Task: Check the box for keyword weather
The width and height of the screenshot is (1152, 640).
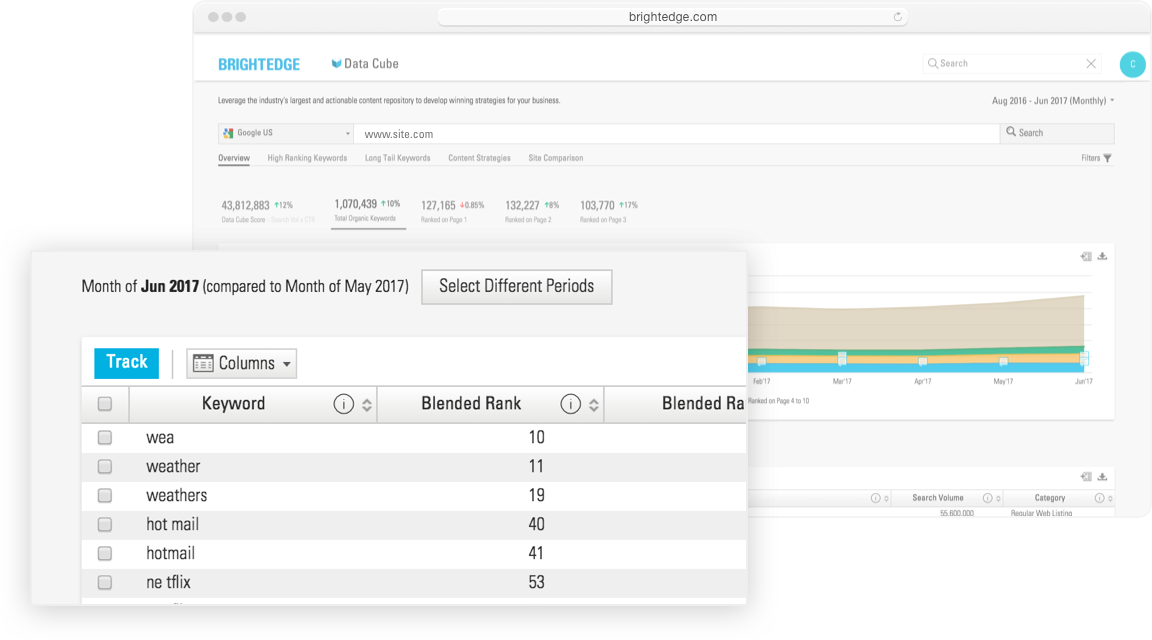Action: click(x=105, y=467)
